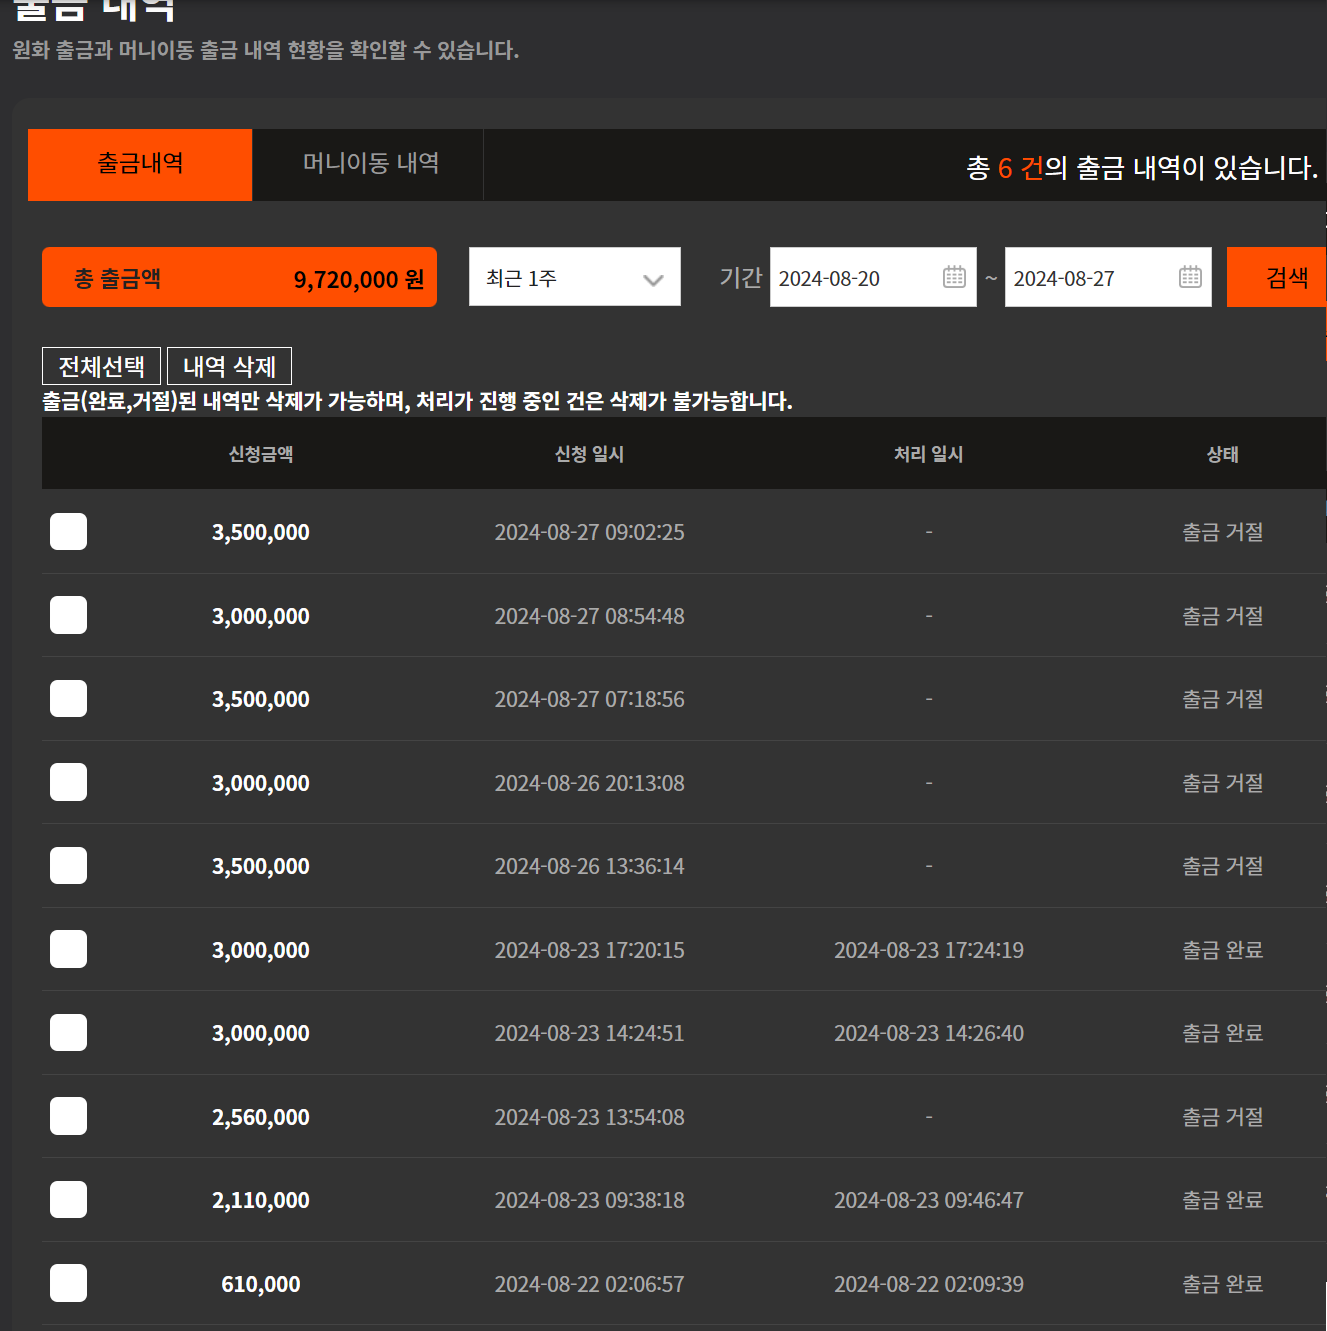
Task: Click the request time 2024-08-23 13:54:08
Action: coord(589,1117)
